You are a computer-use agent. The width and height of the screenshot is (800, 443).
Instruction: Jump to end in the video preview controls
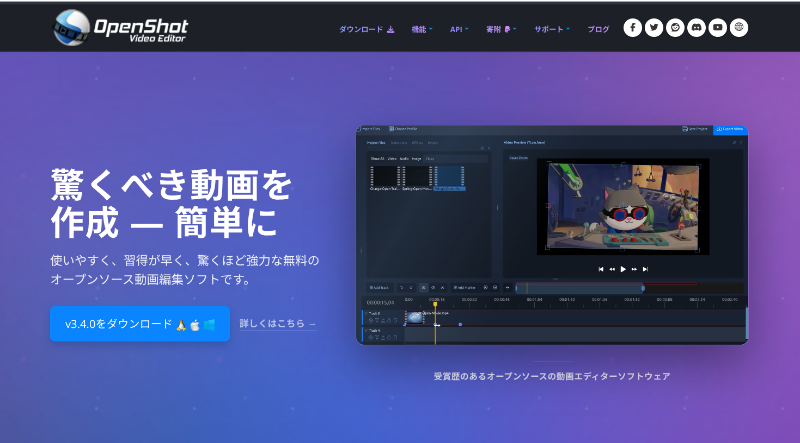point(645,269)
